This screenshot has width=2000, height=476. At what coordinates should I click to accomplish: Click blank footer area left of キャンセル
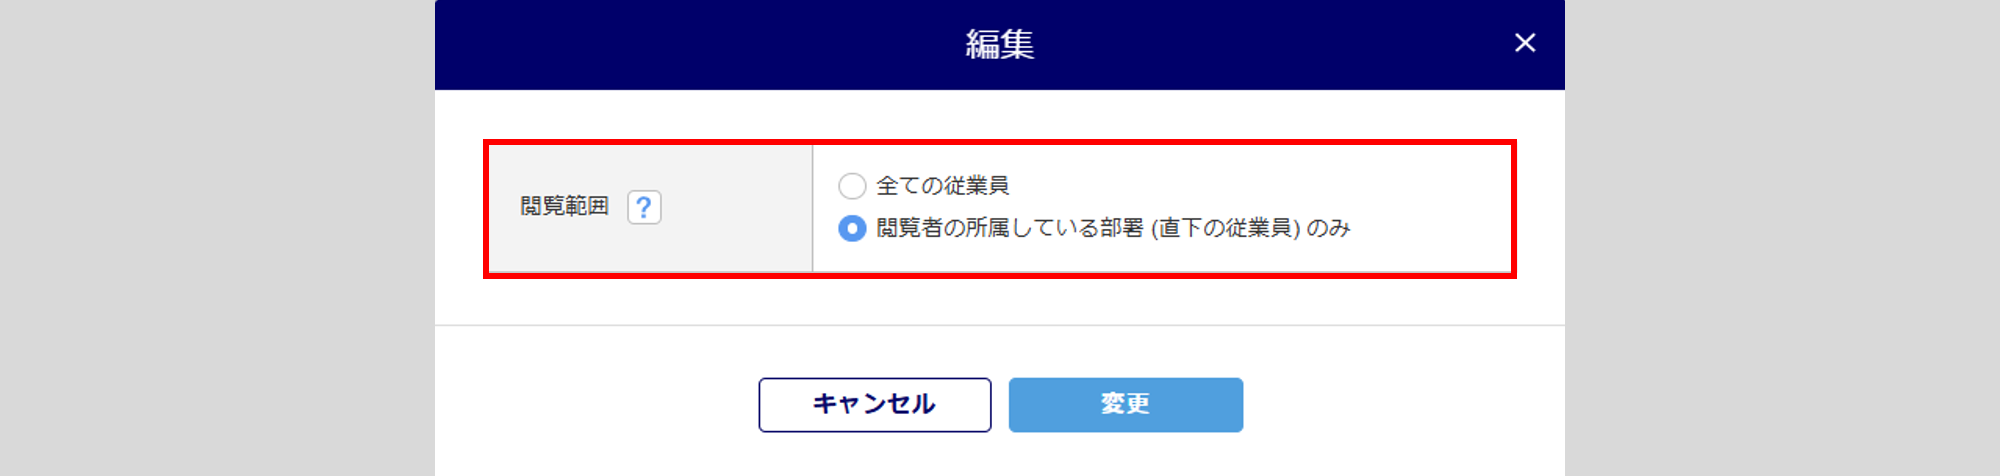click(x=596, y=405)
